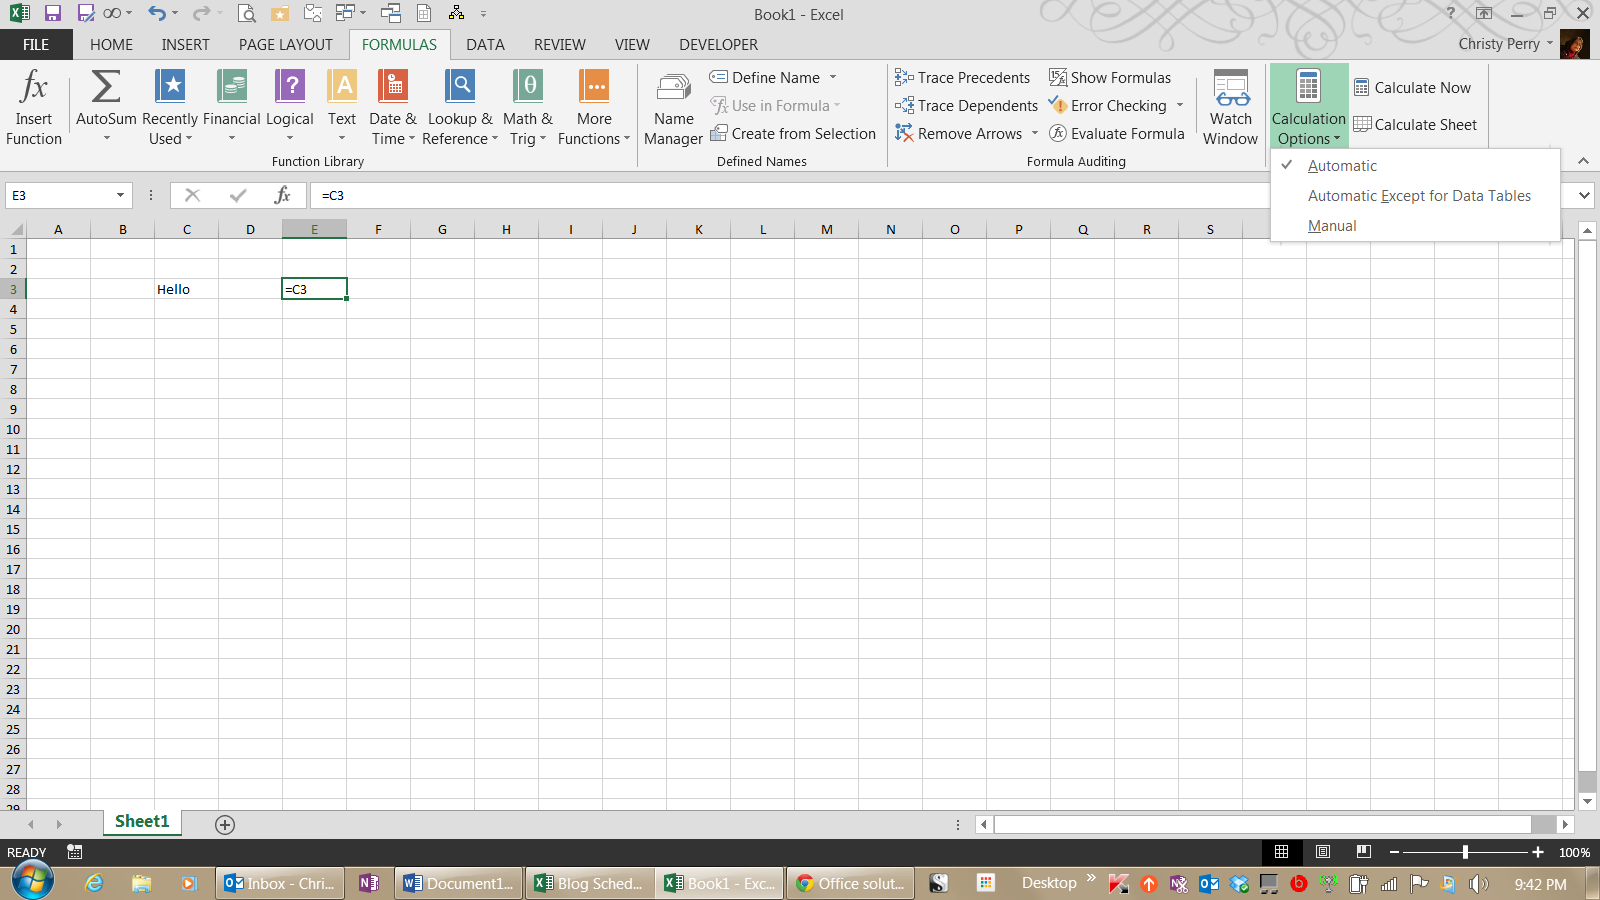
Task: Click the Insert Function fx icon
Action: pos(33,88)
